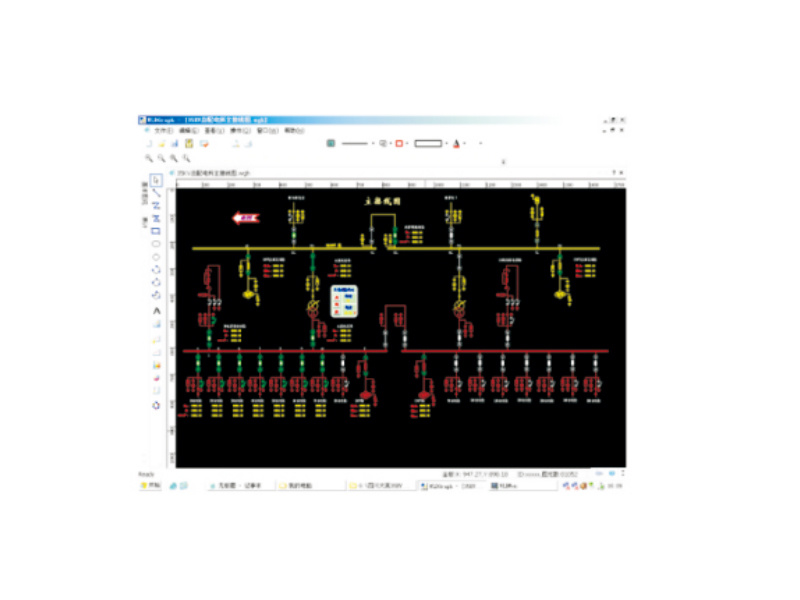This screenshot has height=600, width=800.
Task: Select the text A tool
Action: tap(157, 310)
